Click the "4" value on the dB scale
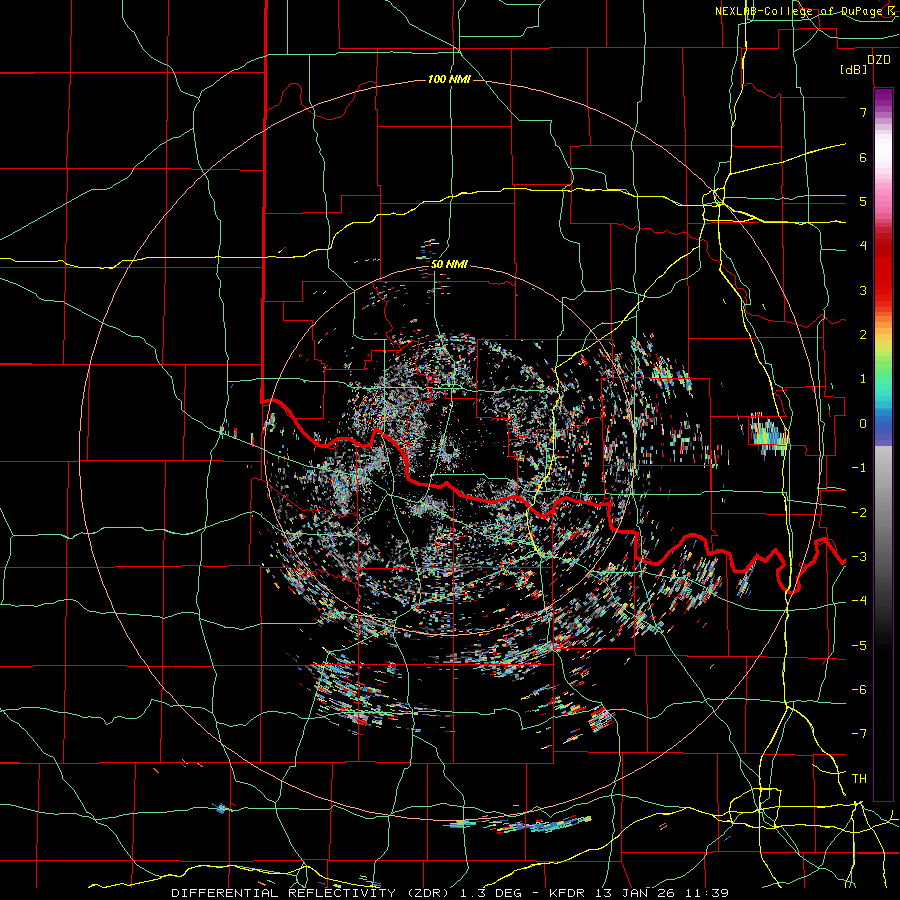Viewport: 900px width, 900px height. click(863, 246)
